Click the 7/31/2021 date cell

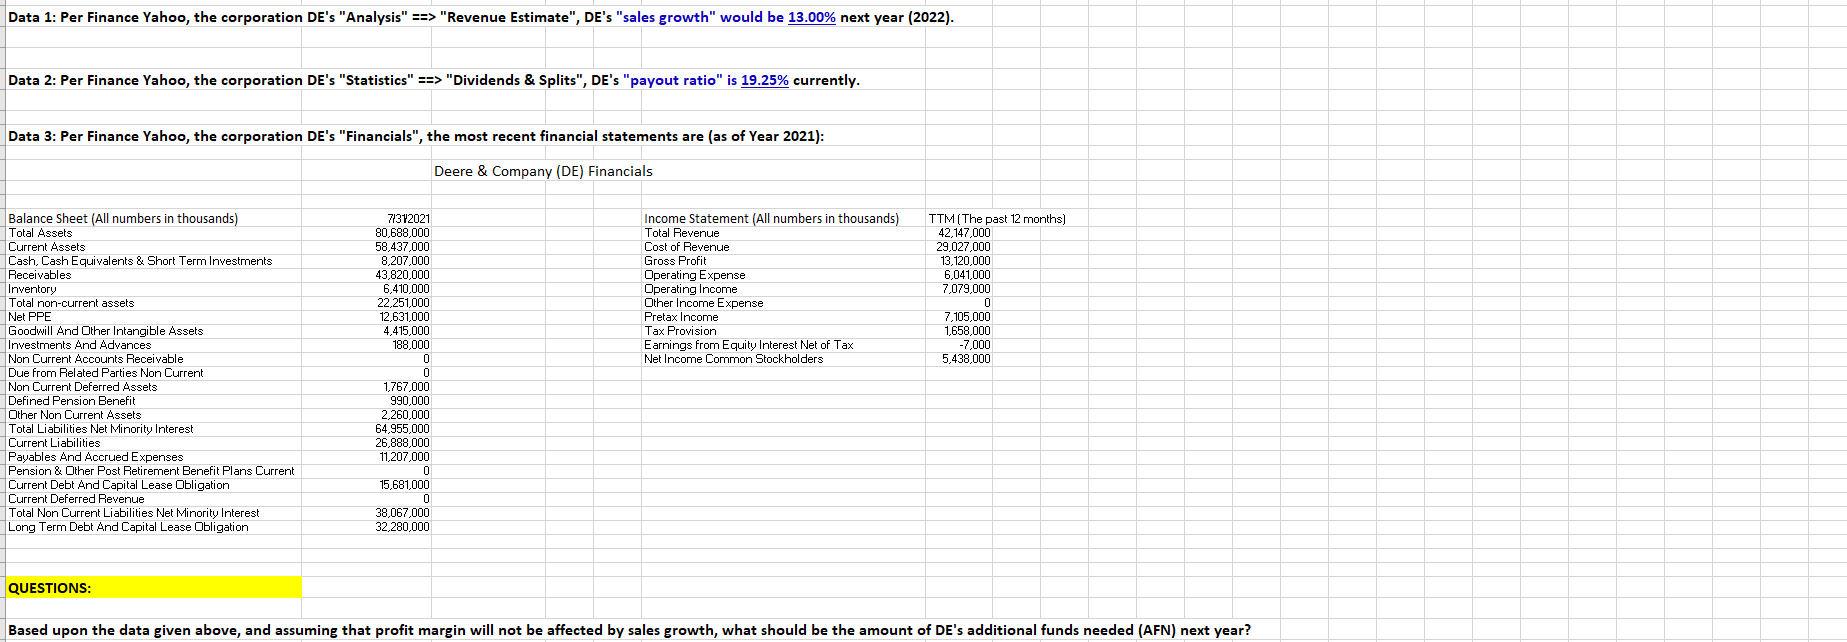(408, 218)
